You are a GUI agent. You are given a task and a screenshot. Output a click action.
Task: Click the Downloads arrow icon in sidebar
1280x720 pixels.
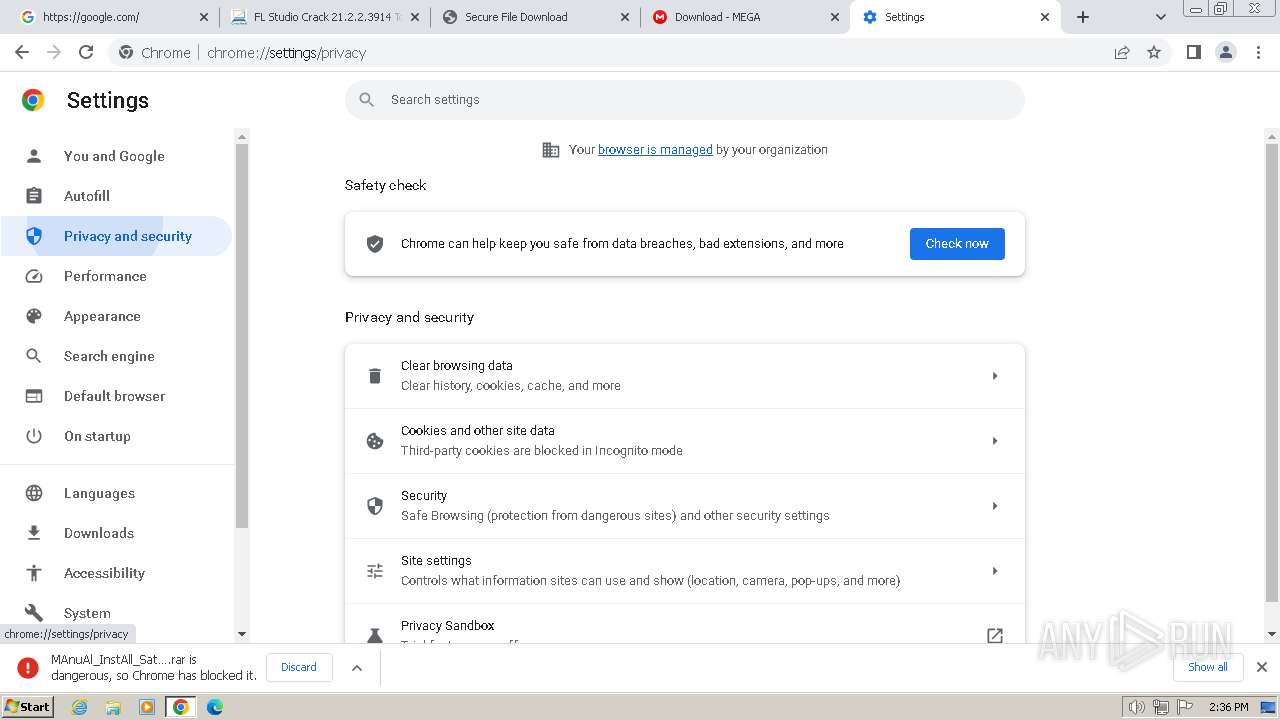click(34, 533)
